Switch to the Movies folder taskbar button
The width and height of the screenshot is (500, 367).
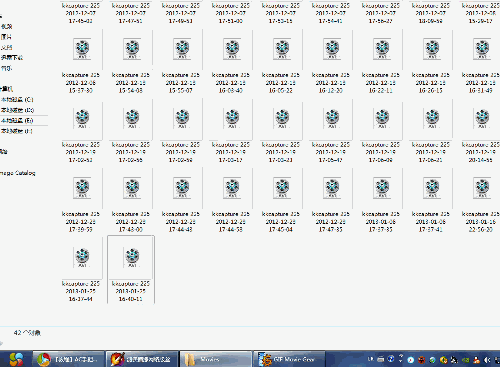(x=216, y=359)
